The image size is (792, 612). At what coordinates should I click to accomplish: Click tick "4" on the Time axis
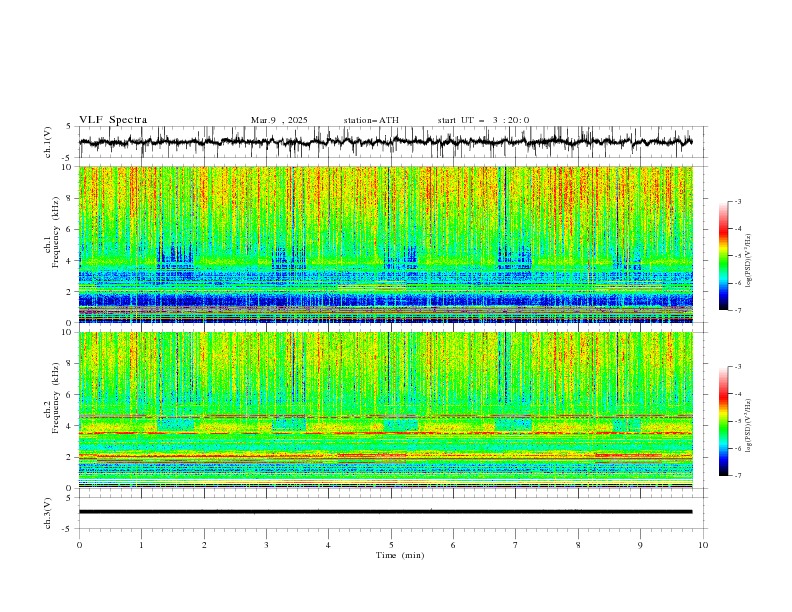328,545
